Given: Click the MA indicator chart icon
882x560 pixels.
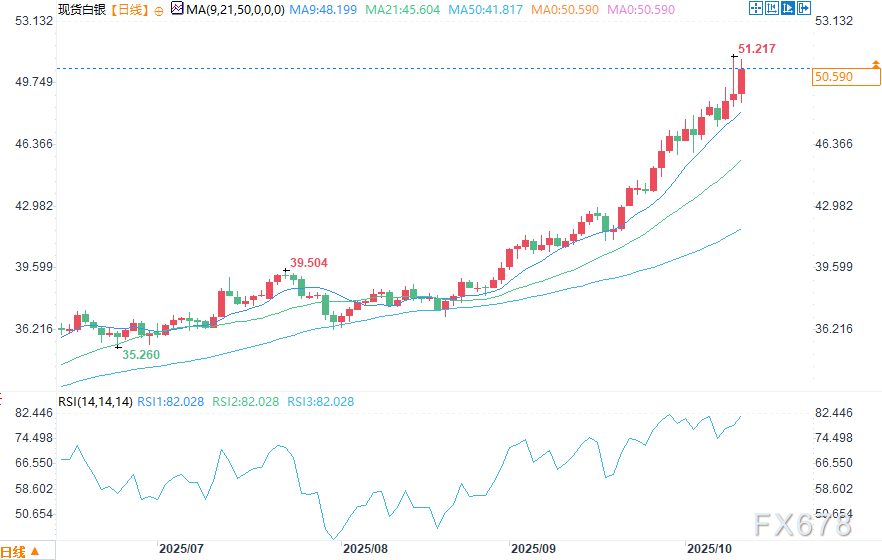Looking at the screenshot, I should tap(177, 9).
